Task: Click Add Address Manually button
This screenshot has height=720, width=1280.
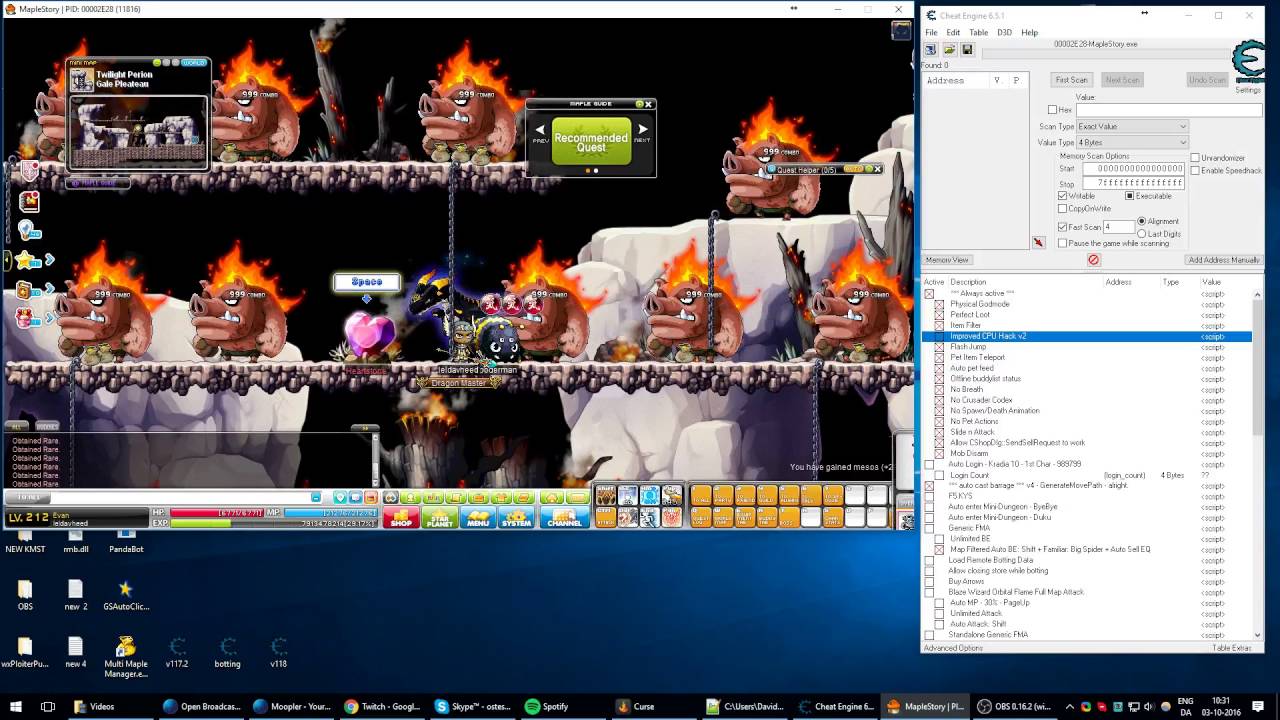Action: tap(1224, 260)
